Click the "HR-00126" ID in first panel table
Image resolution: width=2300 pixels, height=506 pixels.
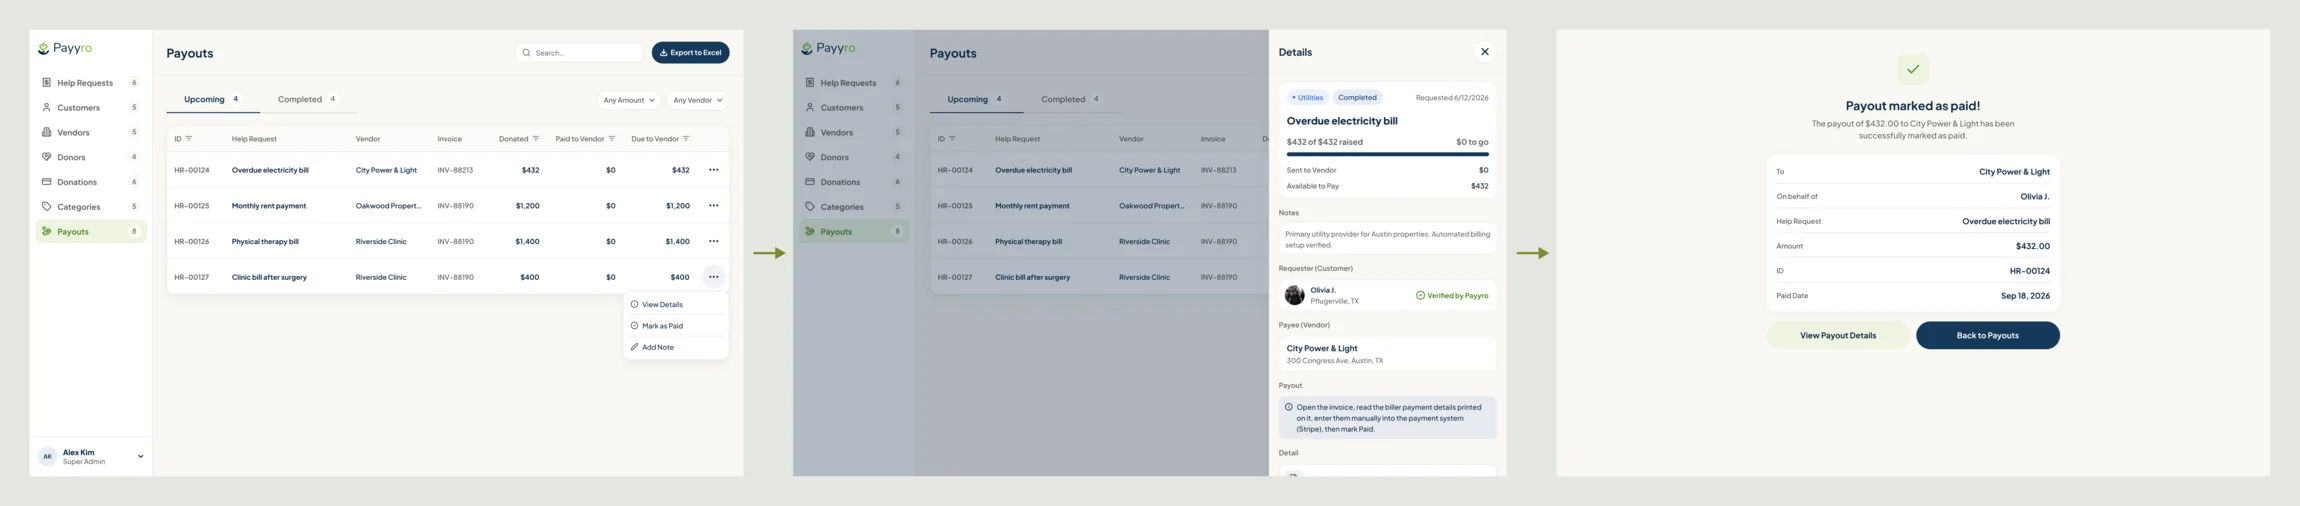[192, 241]
